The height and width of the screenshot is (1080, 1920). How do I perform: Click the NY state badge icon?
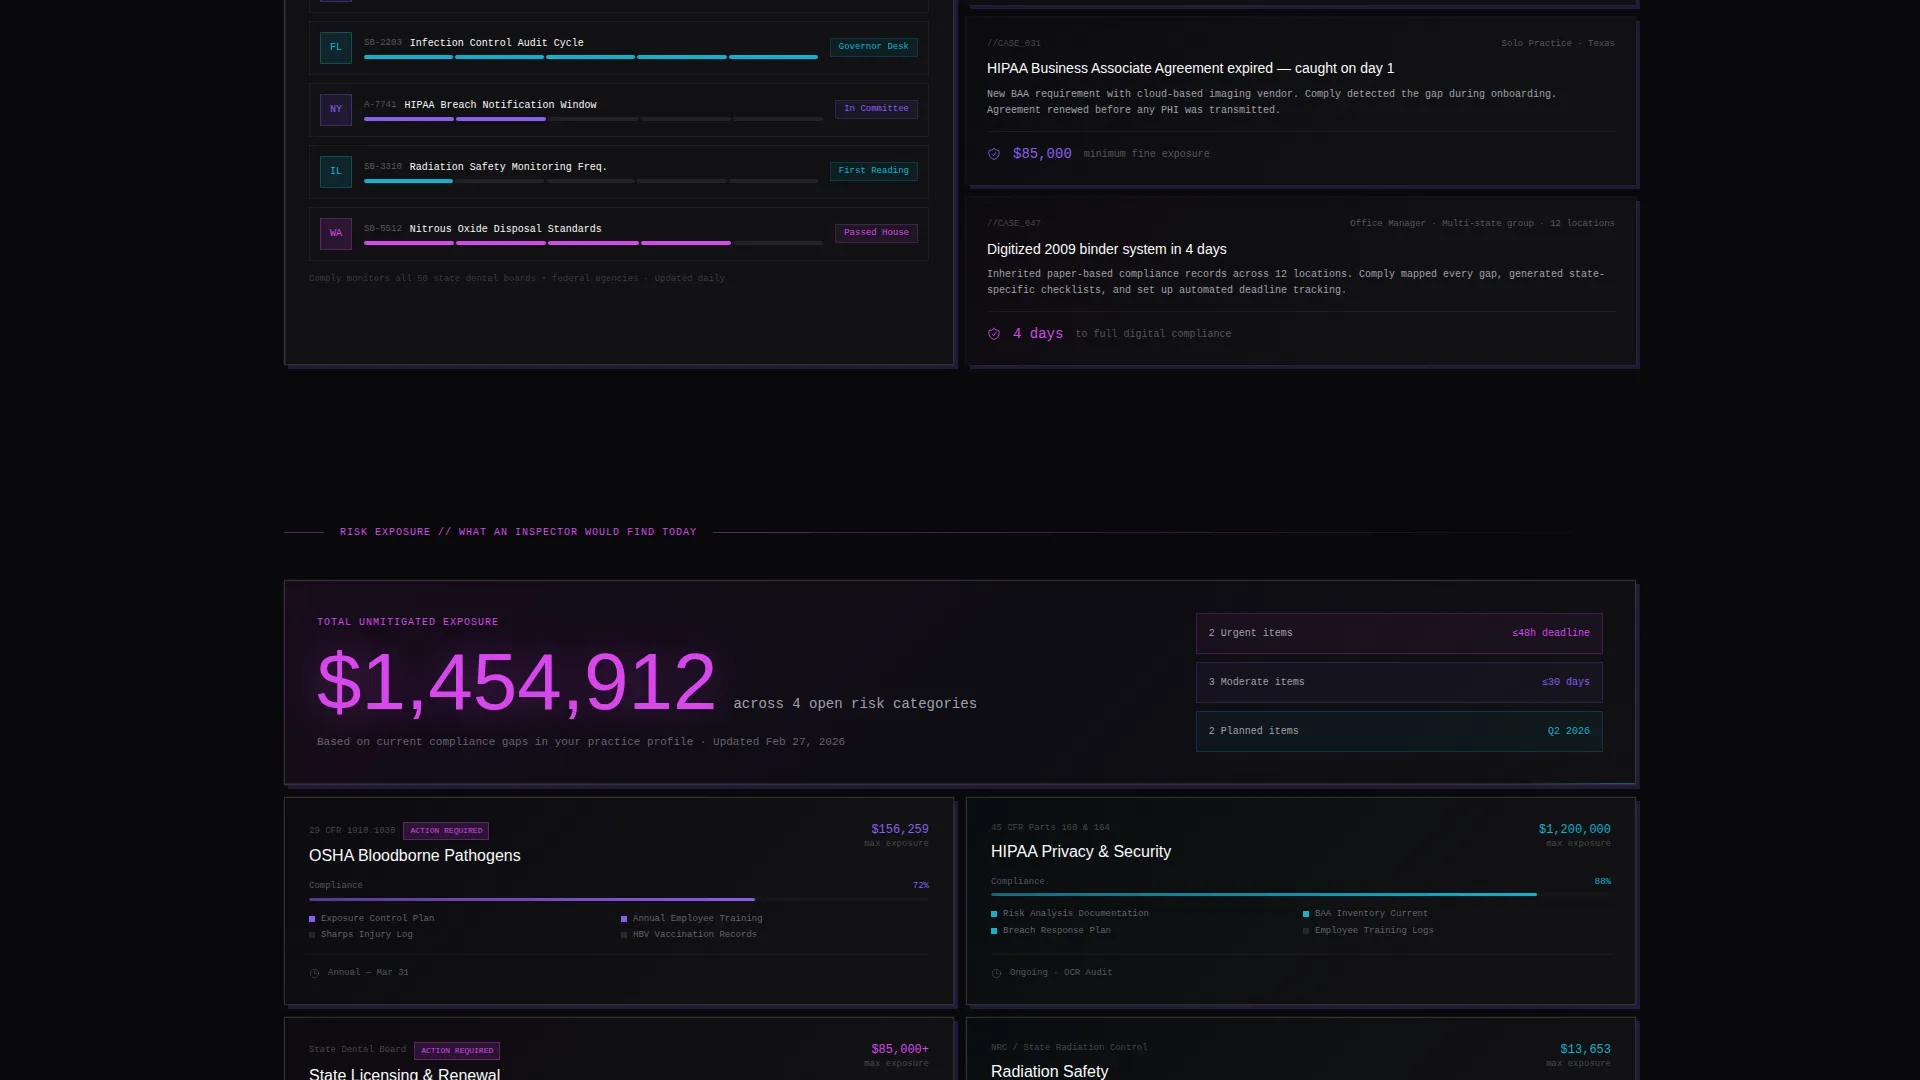(336, 109)
